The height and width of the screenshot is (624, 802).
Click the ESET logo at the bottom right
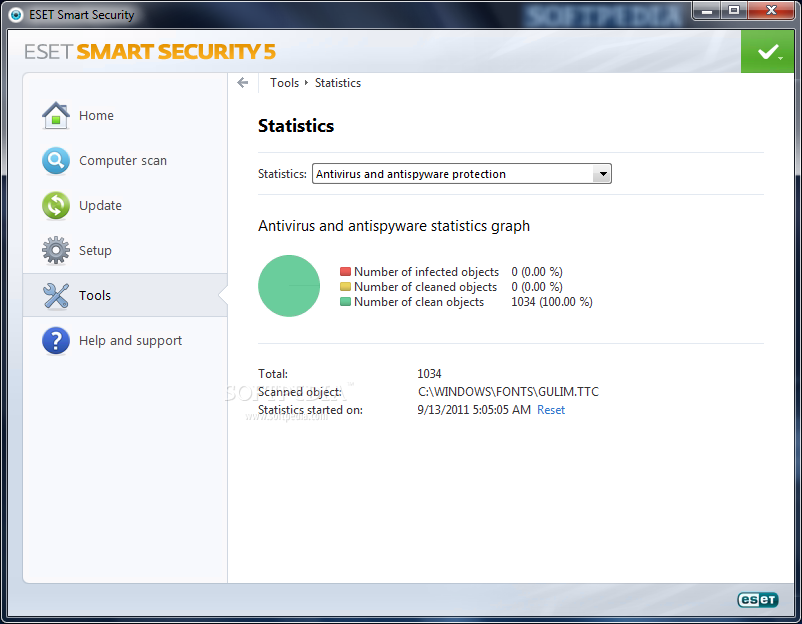click(758, 599)
